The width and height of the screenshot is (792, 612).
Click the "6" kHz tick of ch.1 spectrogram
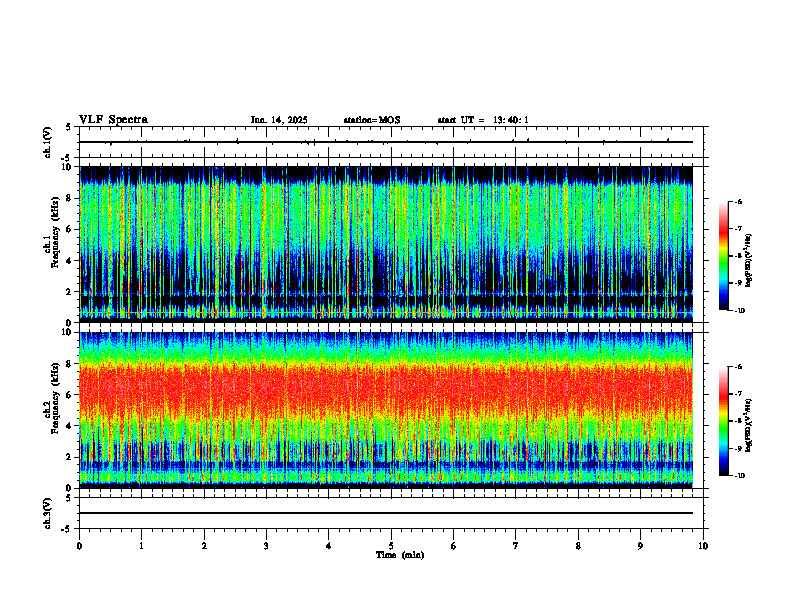pos(70,229)
